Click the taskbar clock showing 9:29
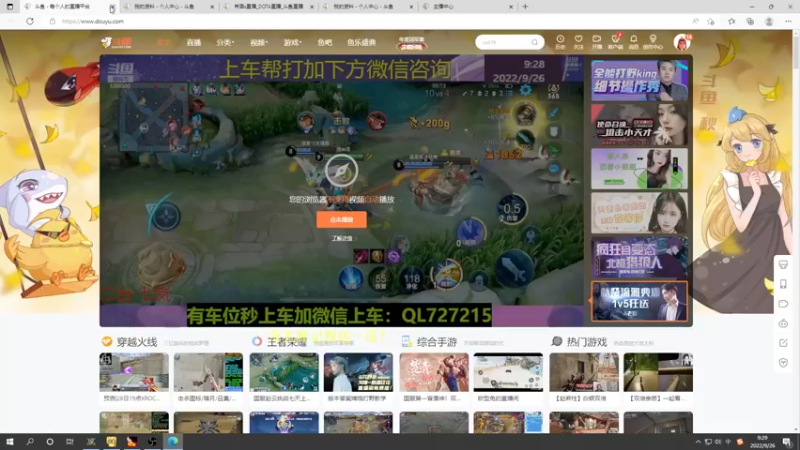 [x=762, y=442]
